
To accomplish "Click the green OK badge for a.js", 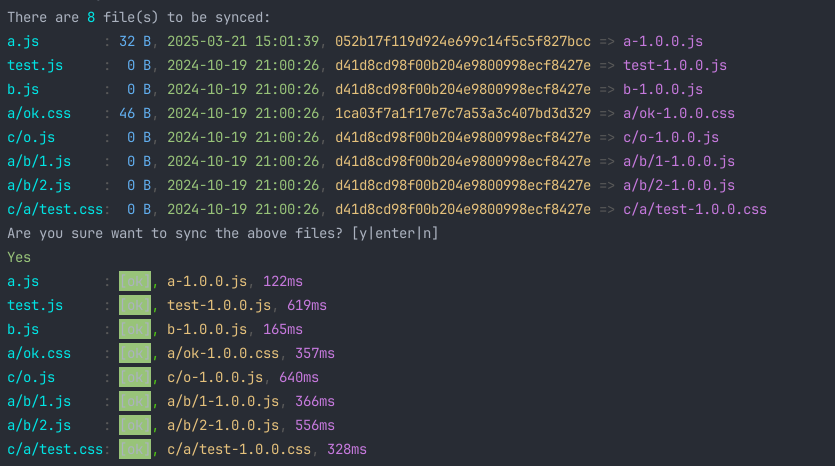I will click(x=134, y=281).
